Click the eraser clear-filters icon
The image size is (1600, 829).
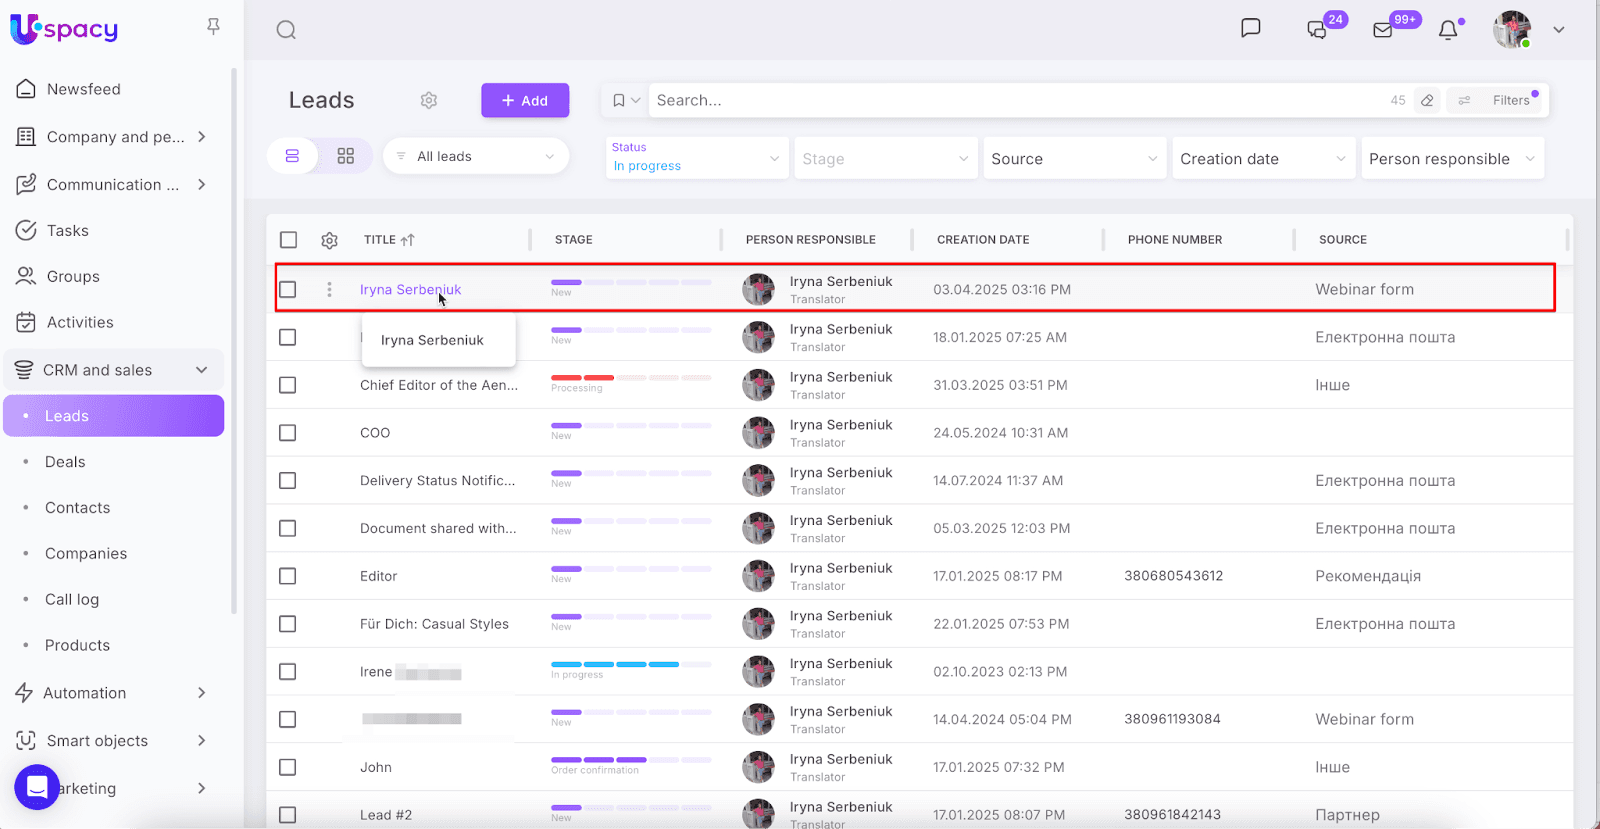(x=1427, y=100)
